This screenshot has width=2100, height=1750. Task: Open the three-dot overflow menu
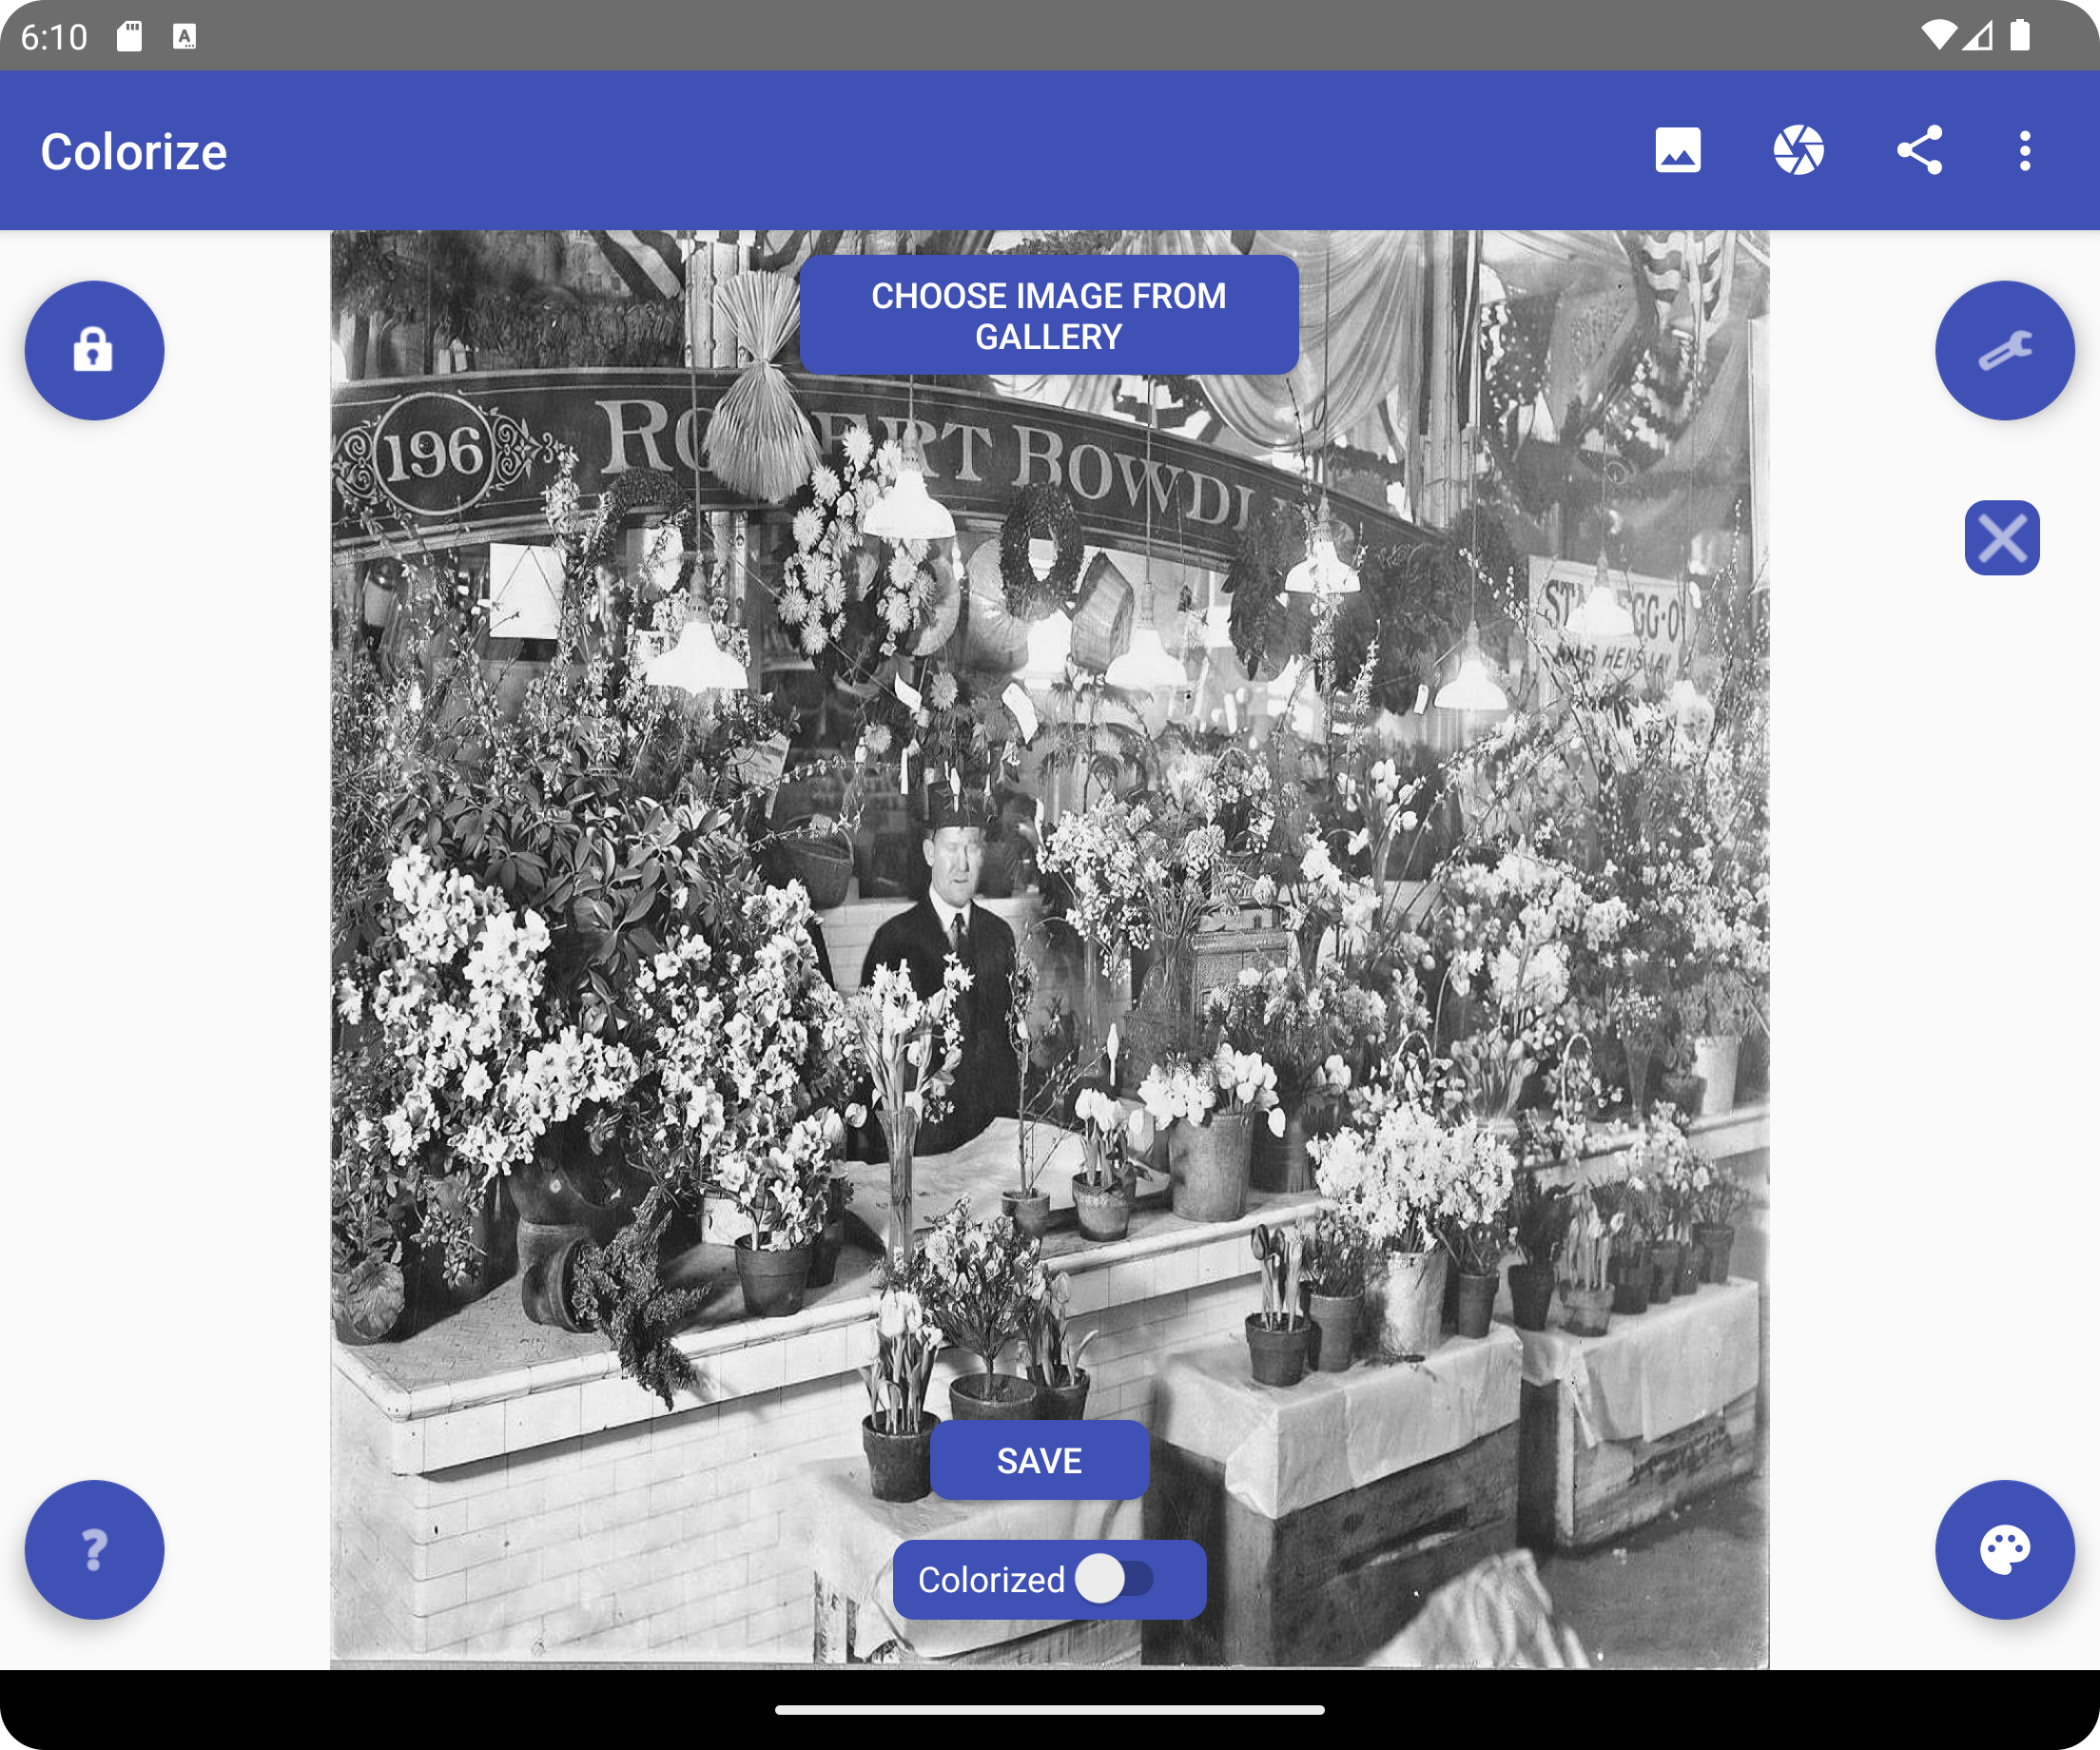point(2024,151)
